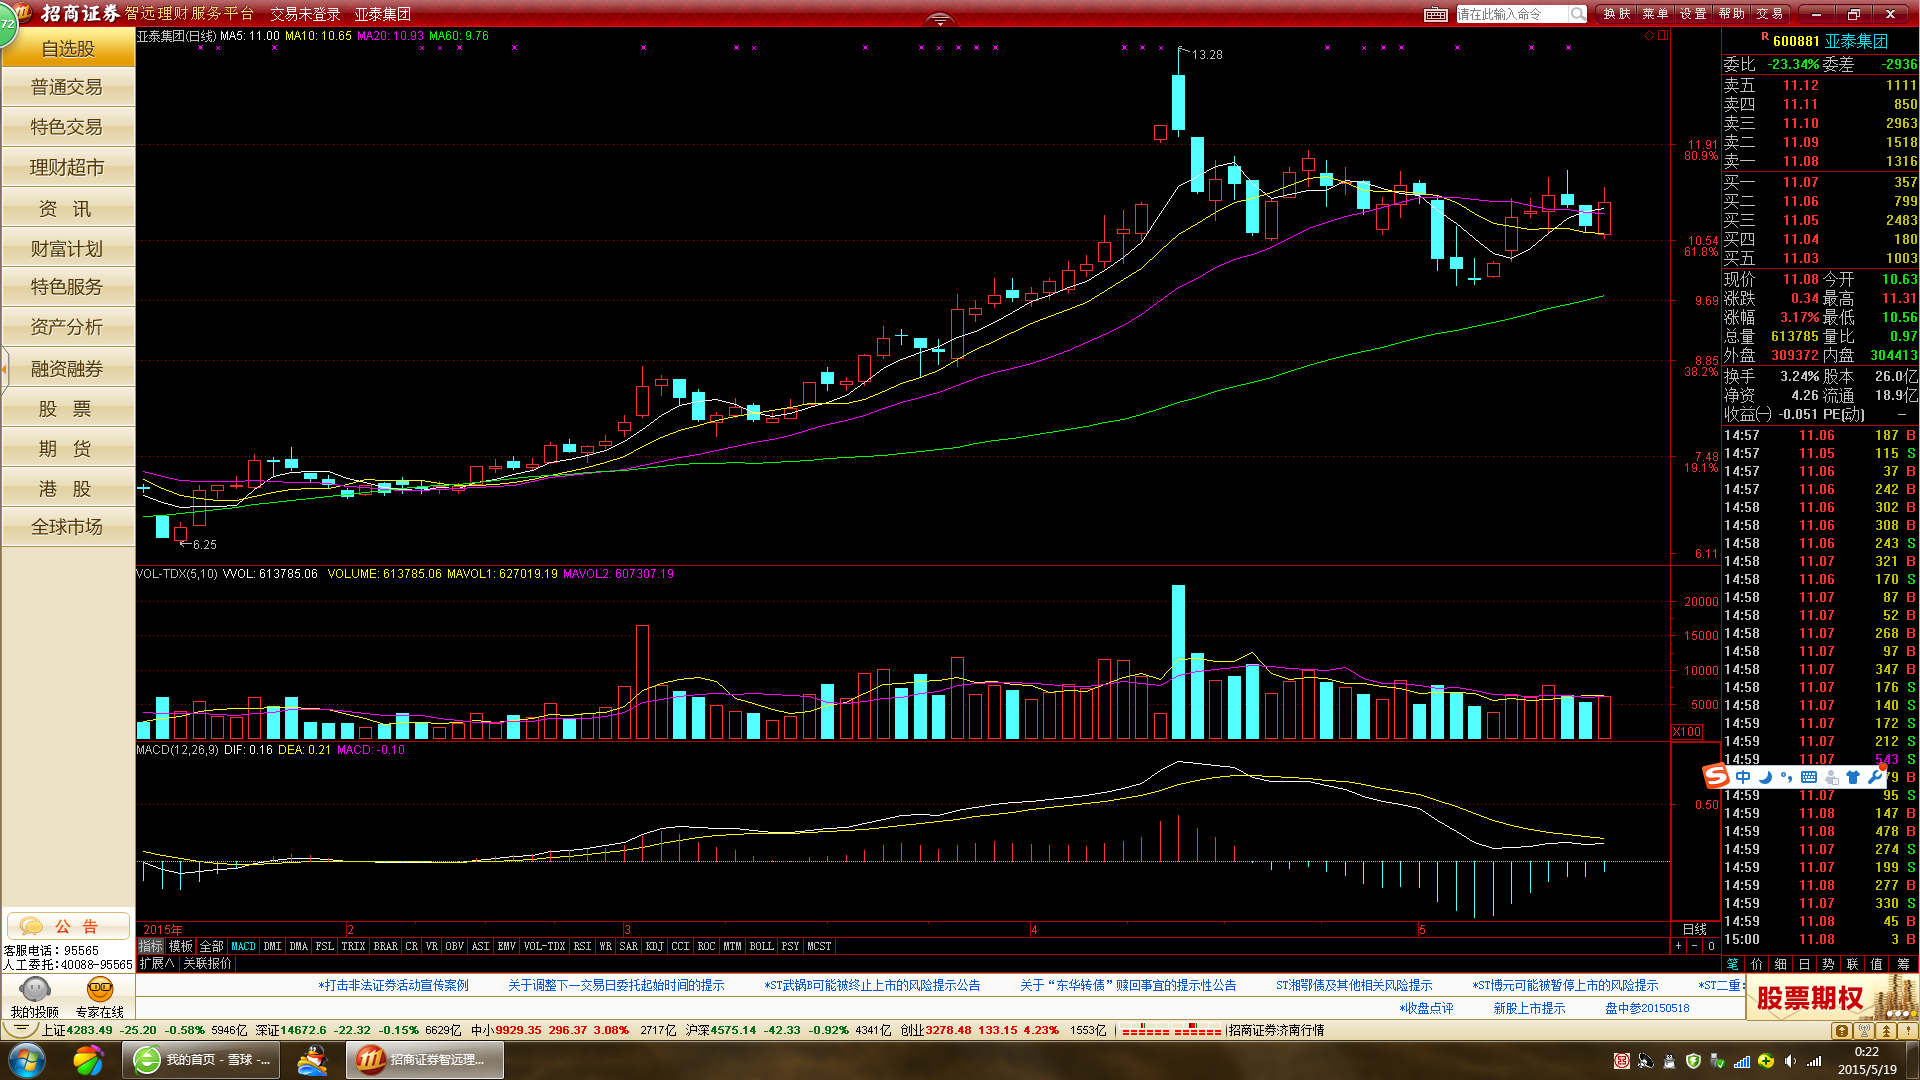Select the 全部 tab in indicator bar
The height and width of the screenshot is (1080, 1920).
coord(212,946)
